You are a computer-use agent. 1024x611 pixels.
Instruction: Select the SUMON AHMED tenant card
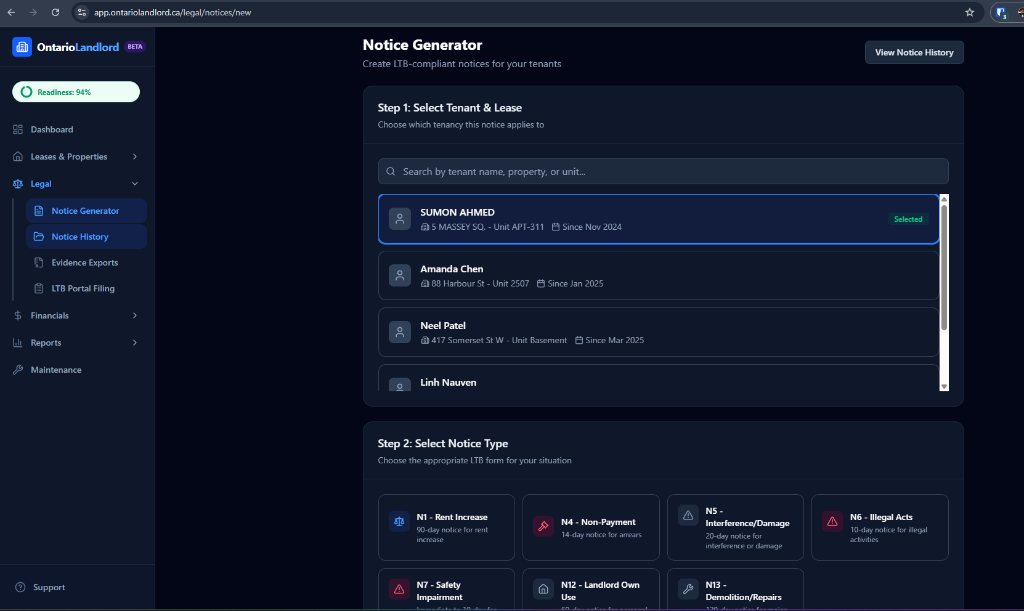click(658, 219)
